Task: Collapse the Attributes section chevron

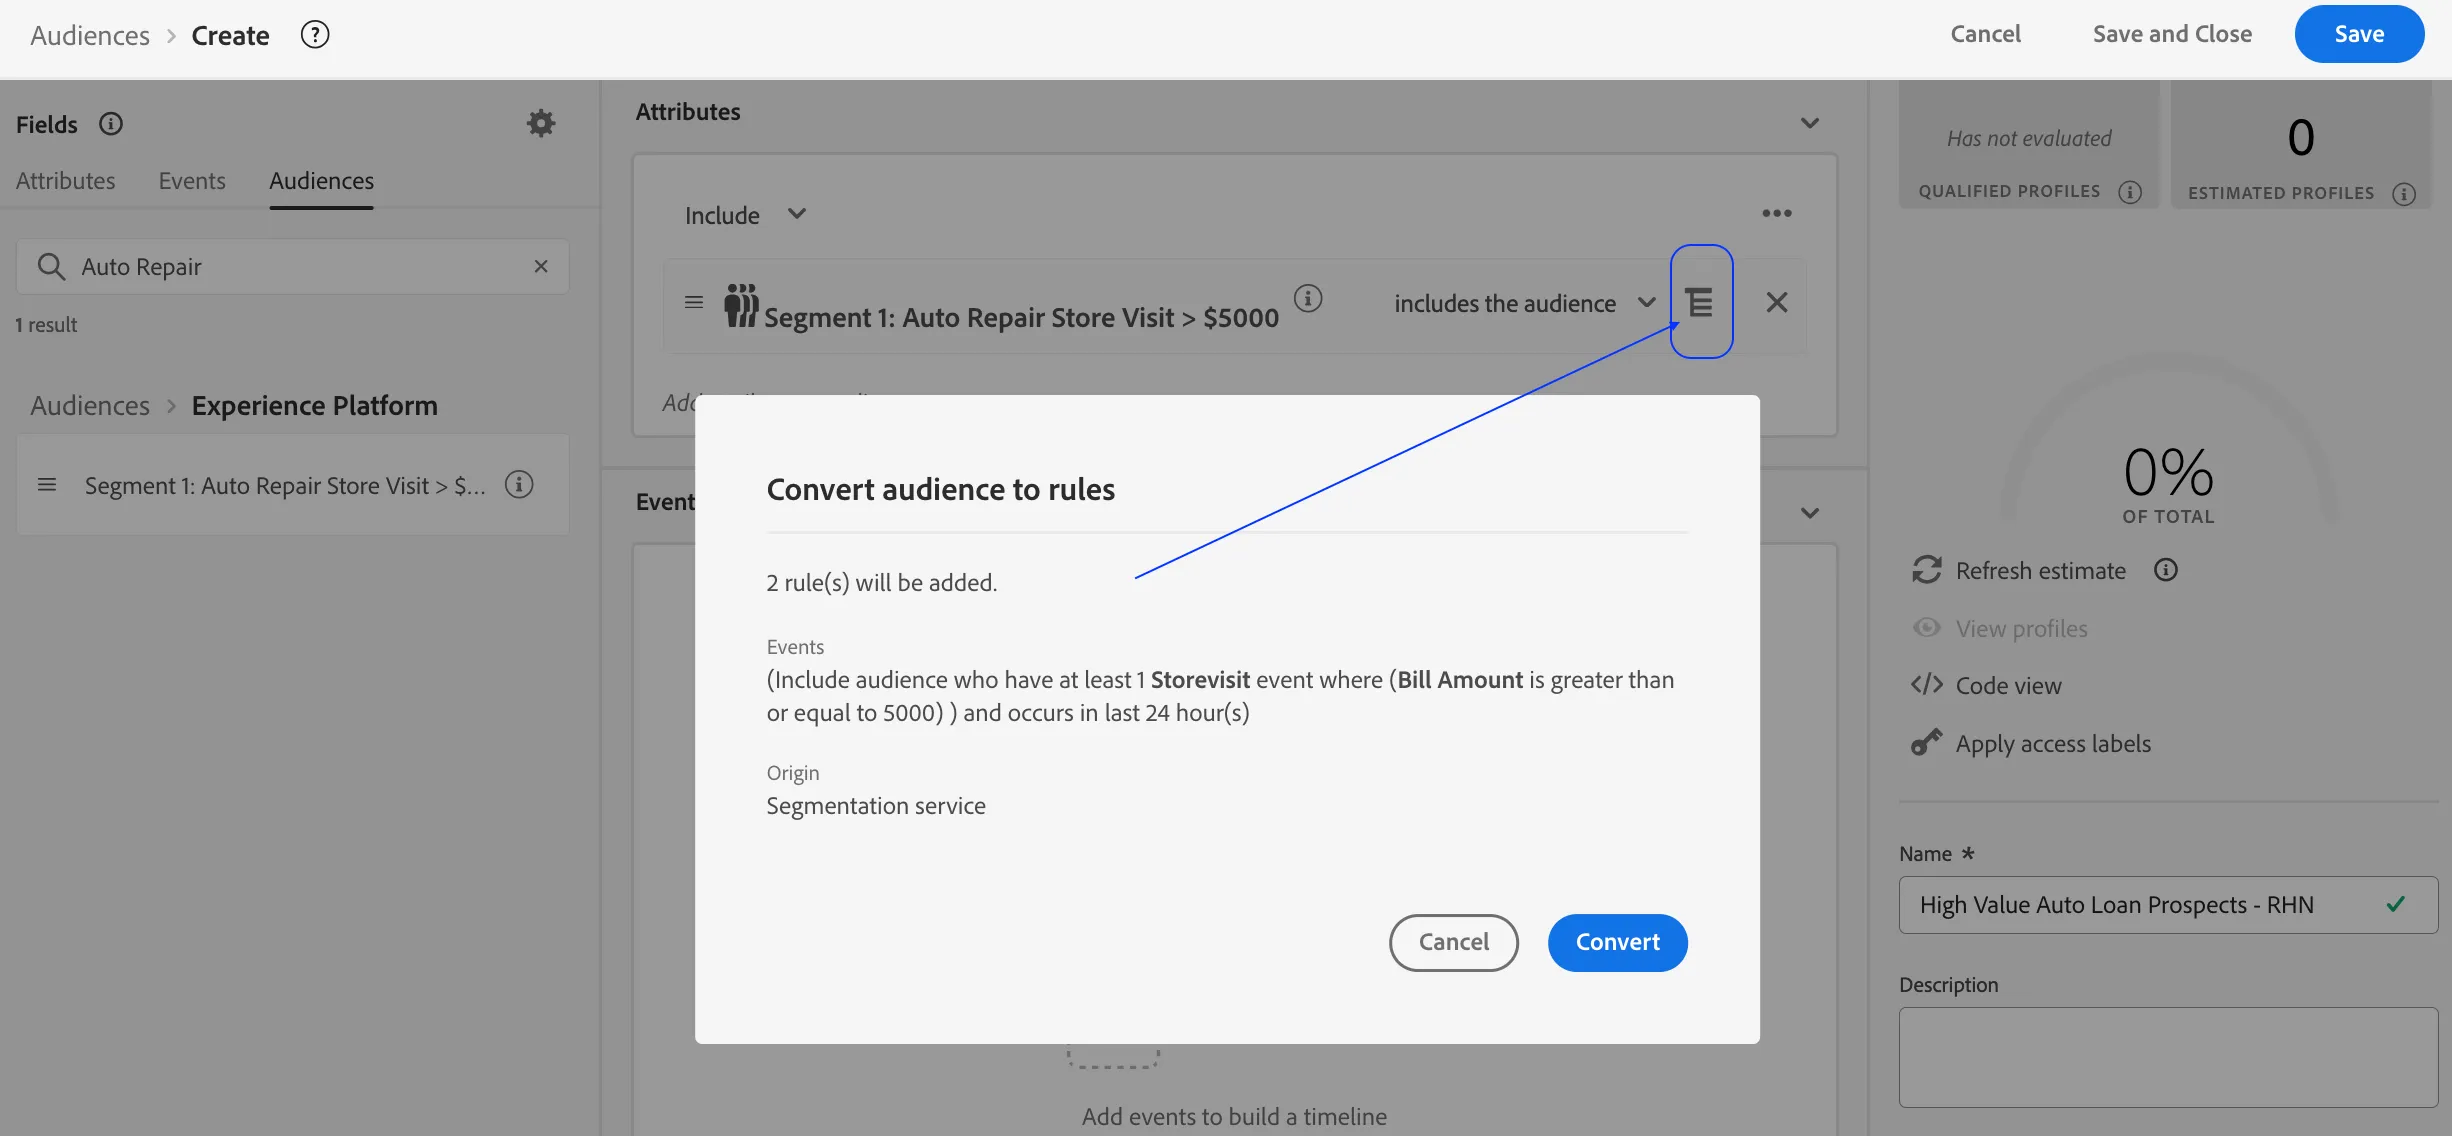Action: 1810,123
